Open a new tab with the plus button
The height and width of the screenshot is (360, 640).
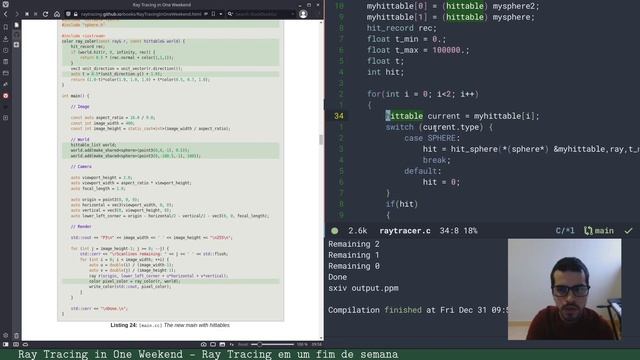[16, 44]
